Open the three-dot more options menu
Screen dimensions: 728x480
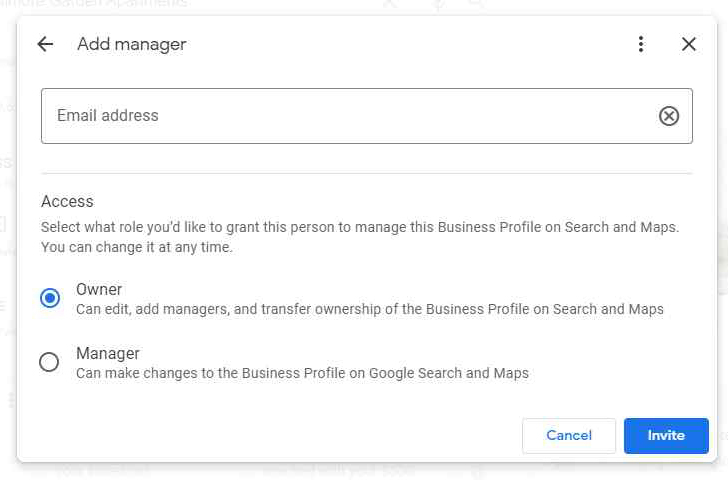(x=641, y=44)
